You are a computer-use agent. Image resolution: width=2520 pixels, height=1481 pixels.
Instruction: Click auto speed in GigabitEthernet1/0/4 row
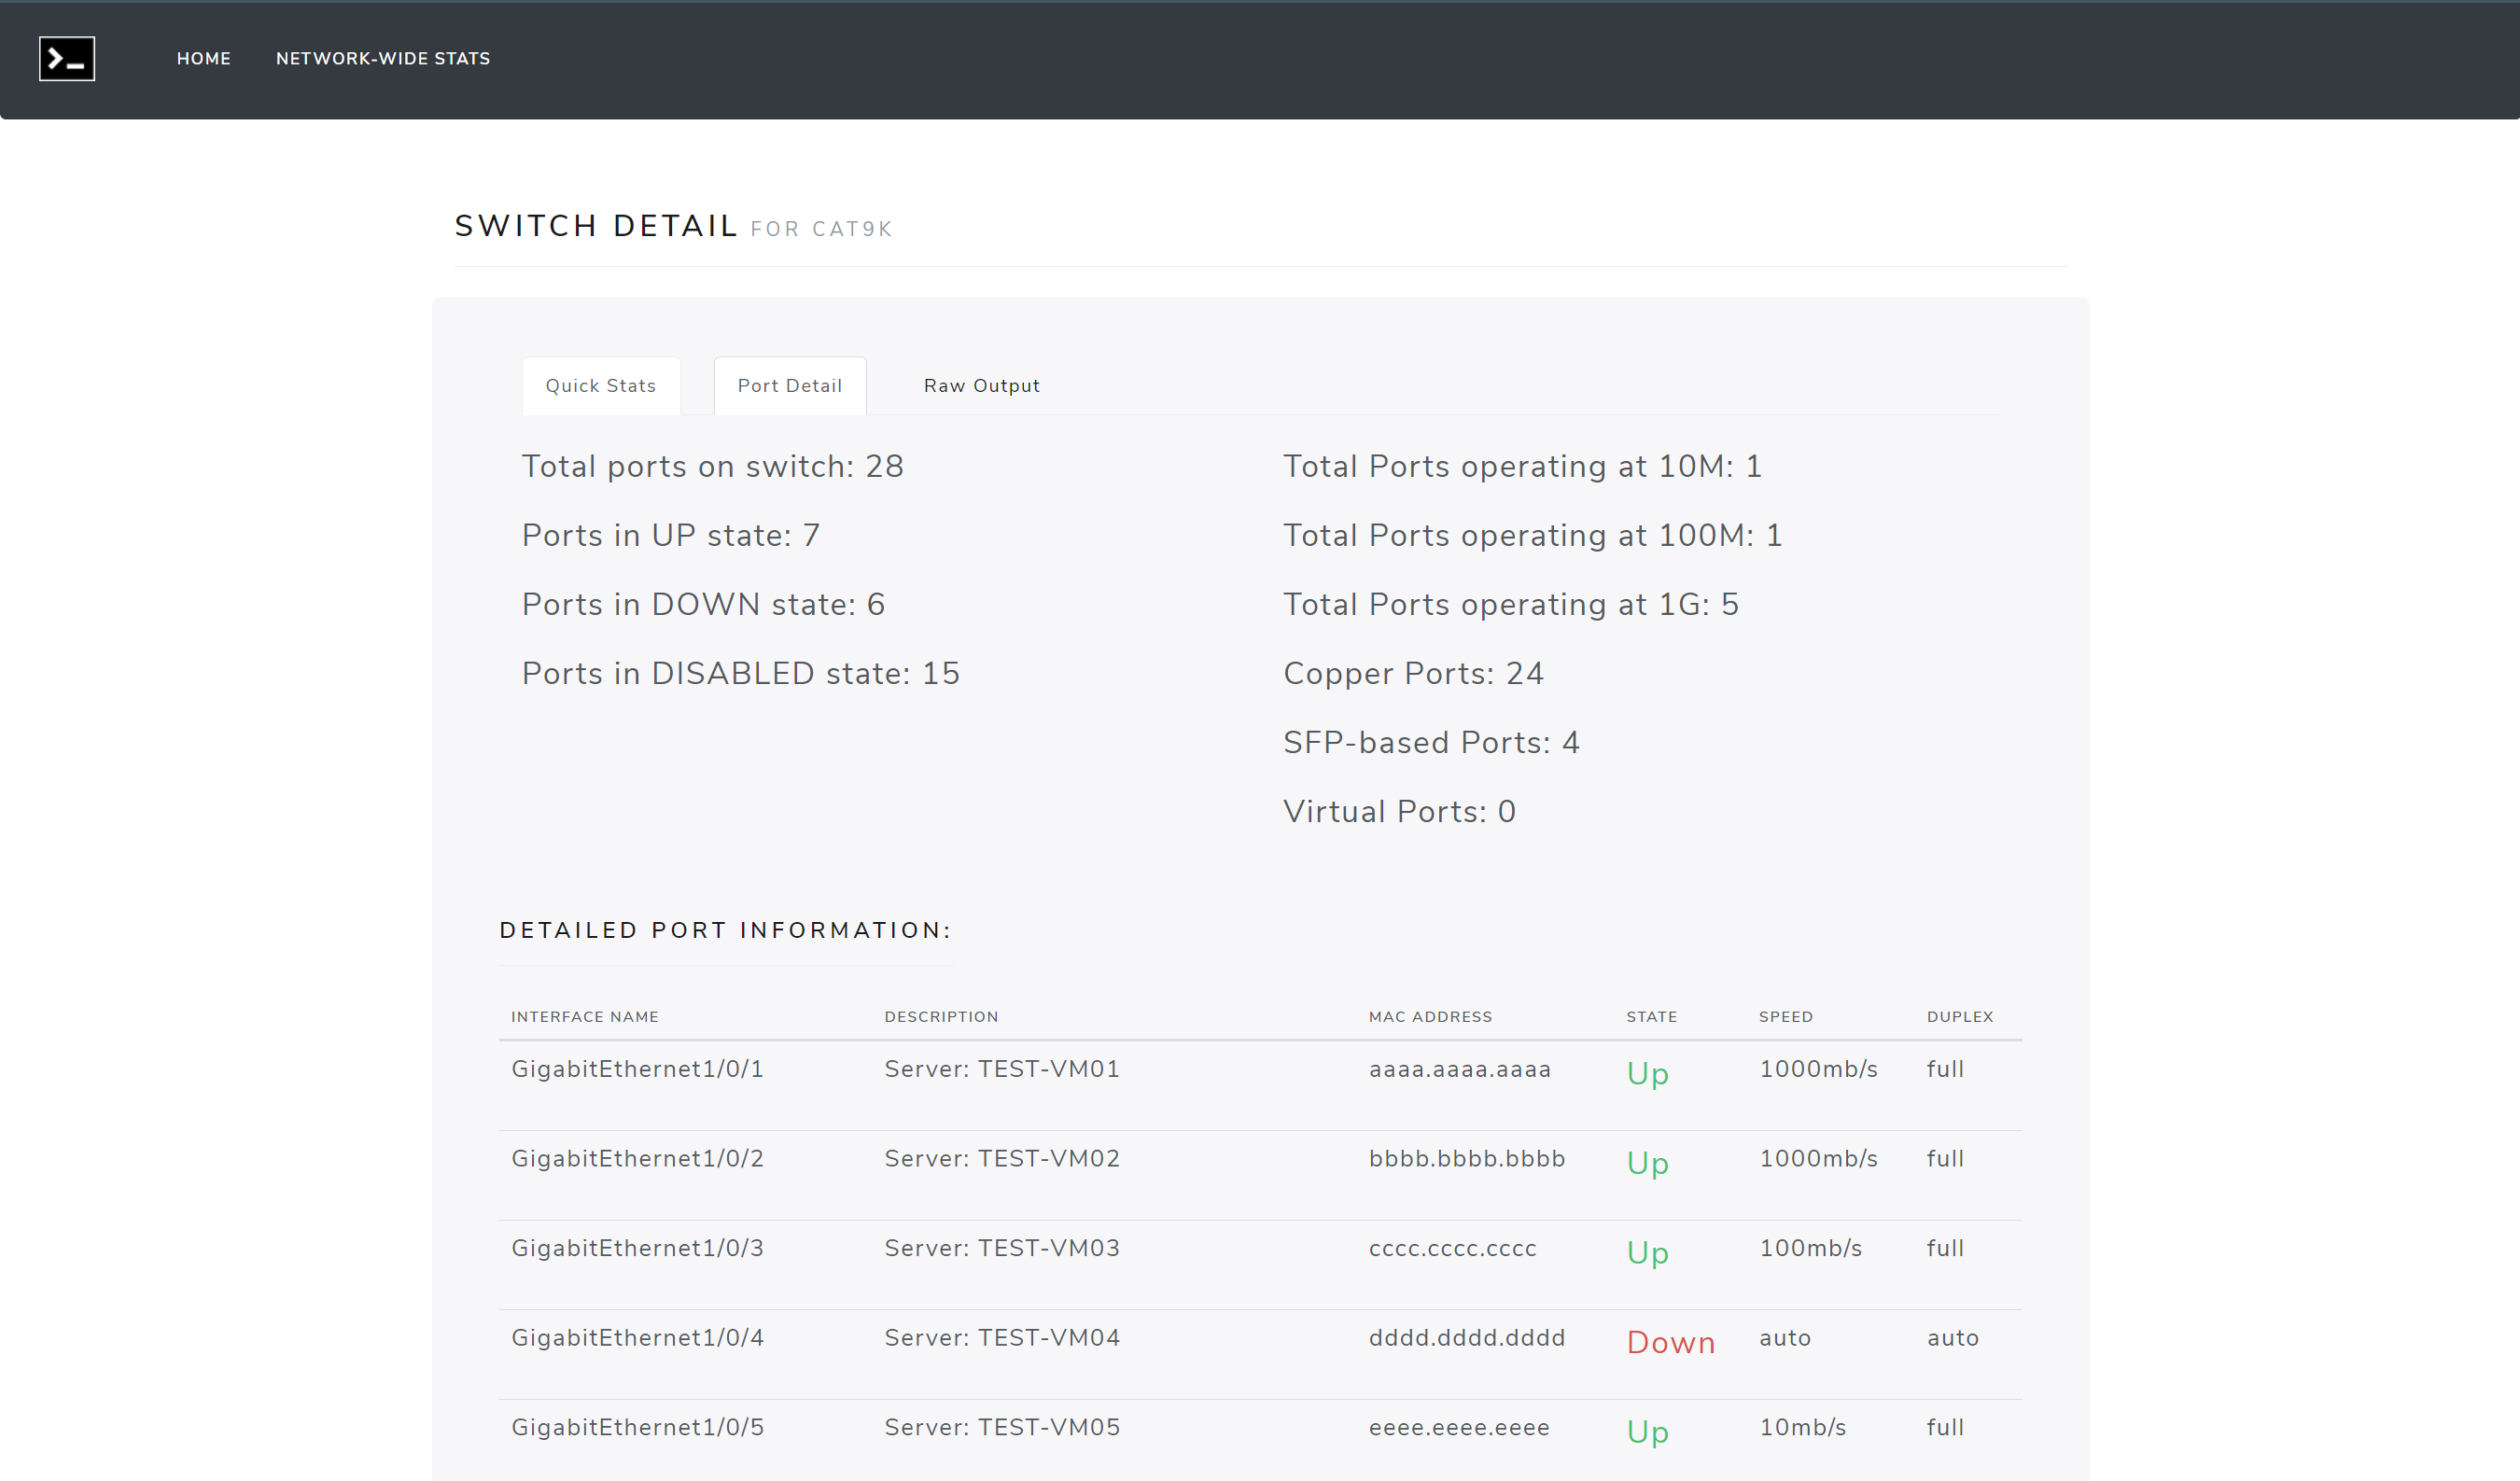point(1785,1338)
